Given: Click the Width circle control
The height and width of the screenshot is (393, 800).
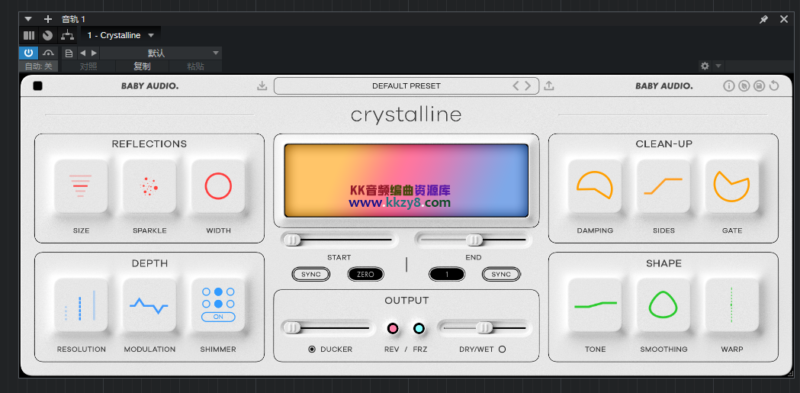Looking at the screenshot, I should (x=218, y=186).
